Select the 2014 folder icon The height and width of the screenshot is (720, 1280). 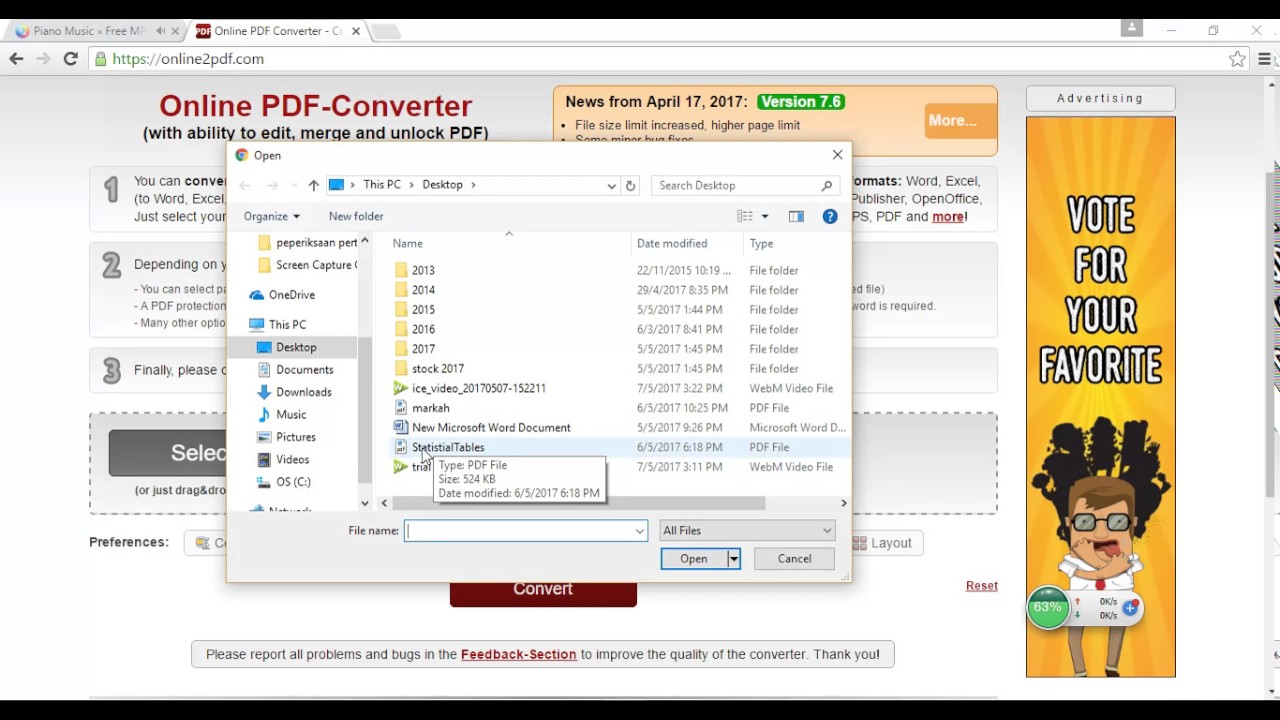point(401,290)
